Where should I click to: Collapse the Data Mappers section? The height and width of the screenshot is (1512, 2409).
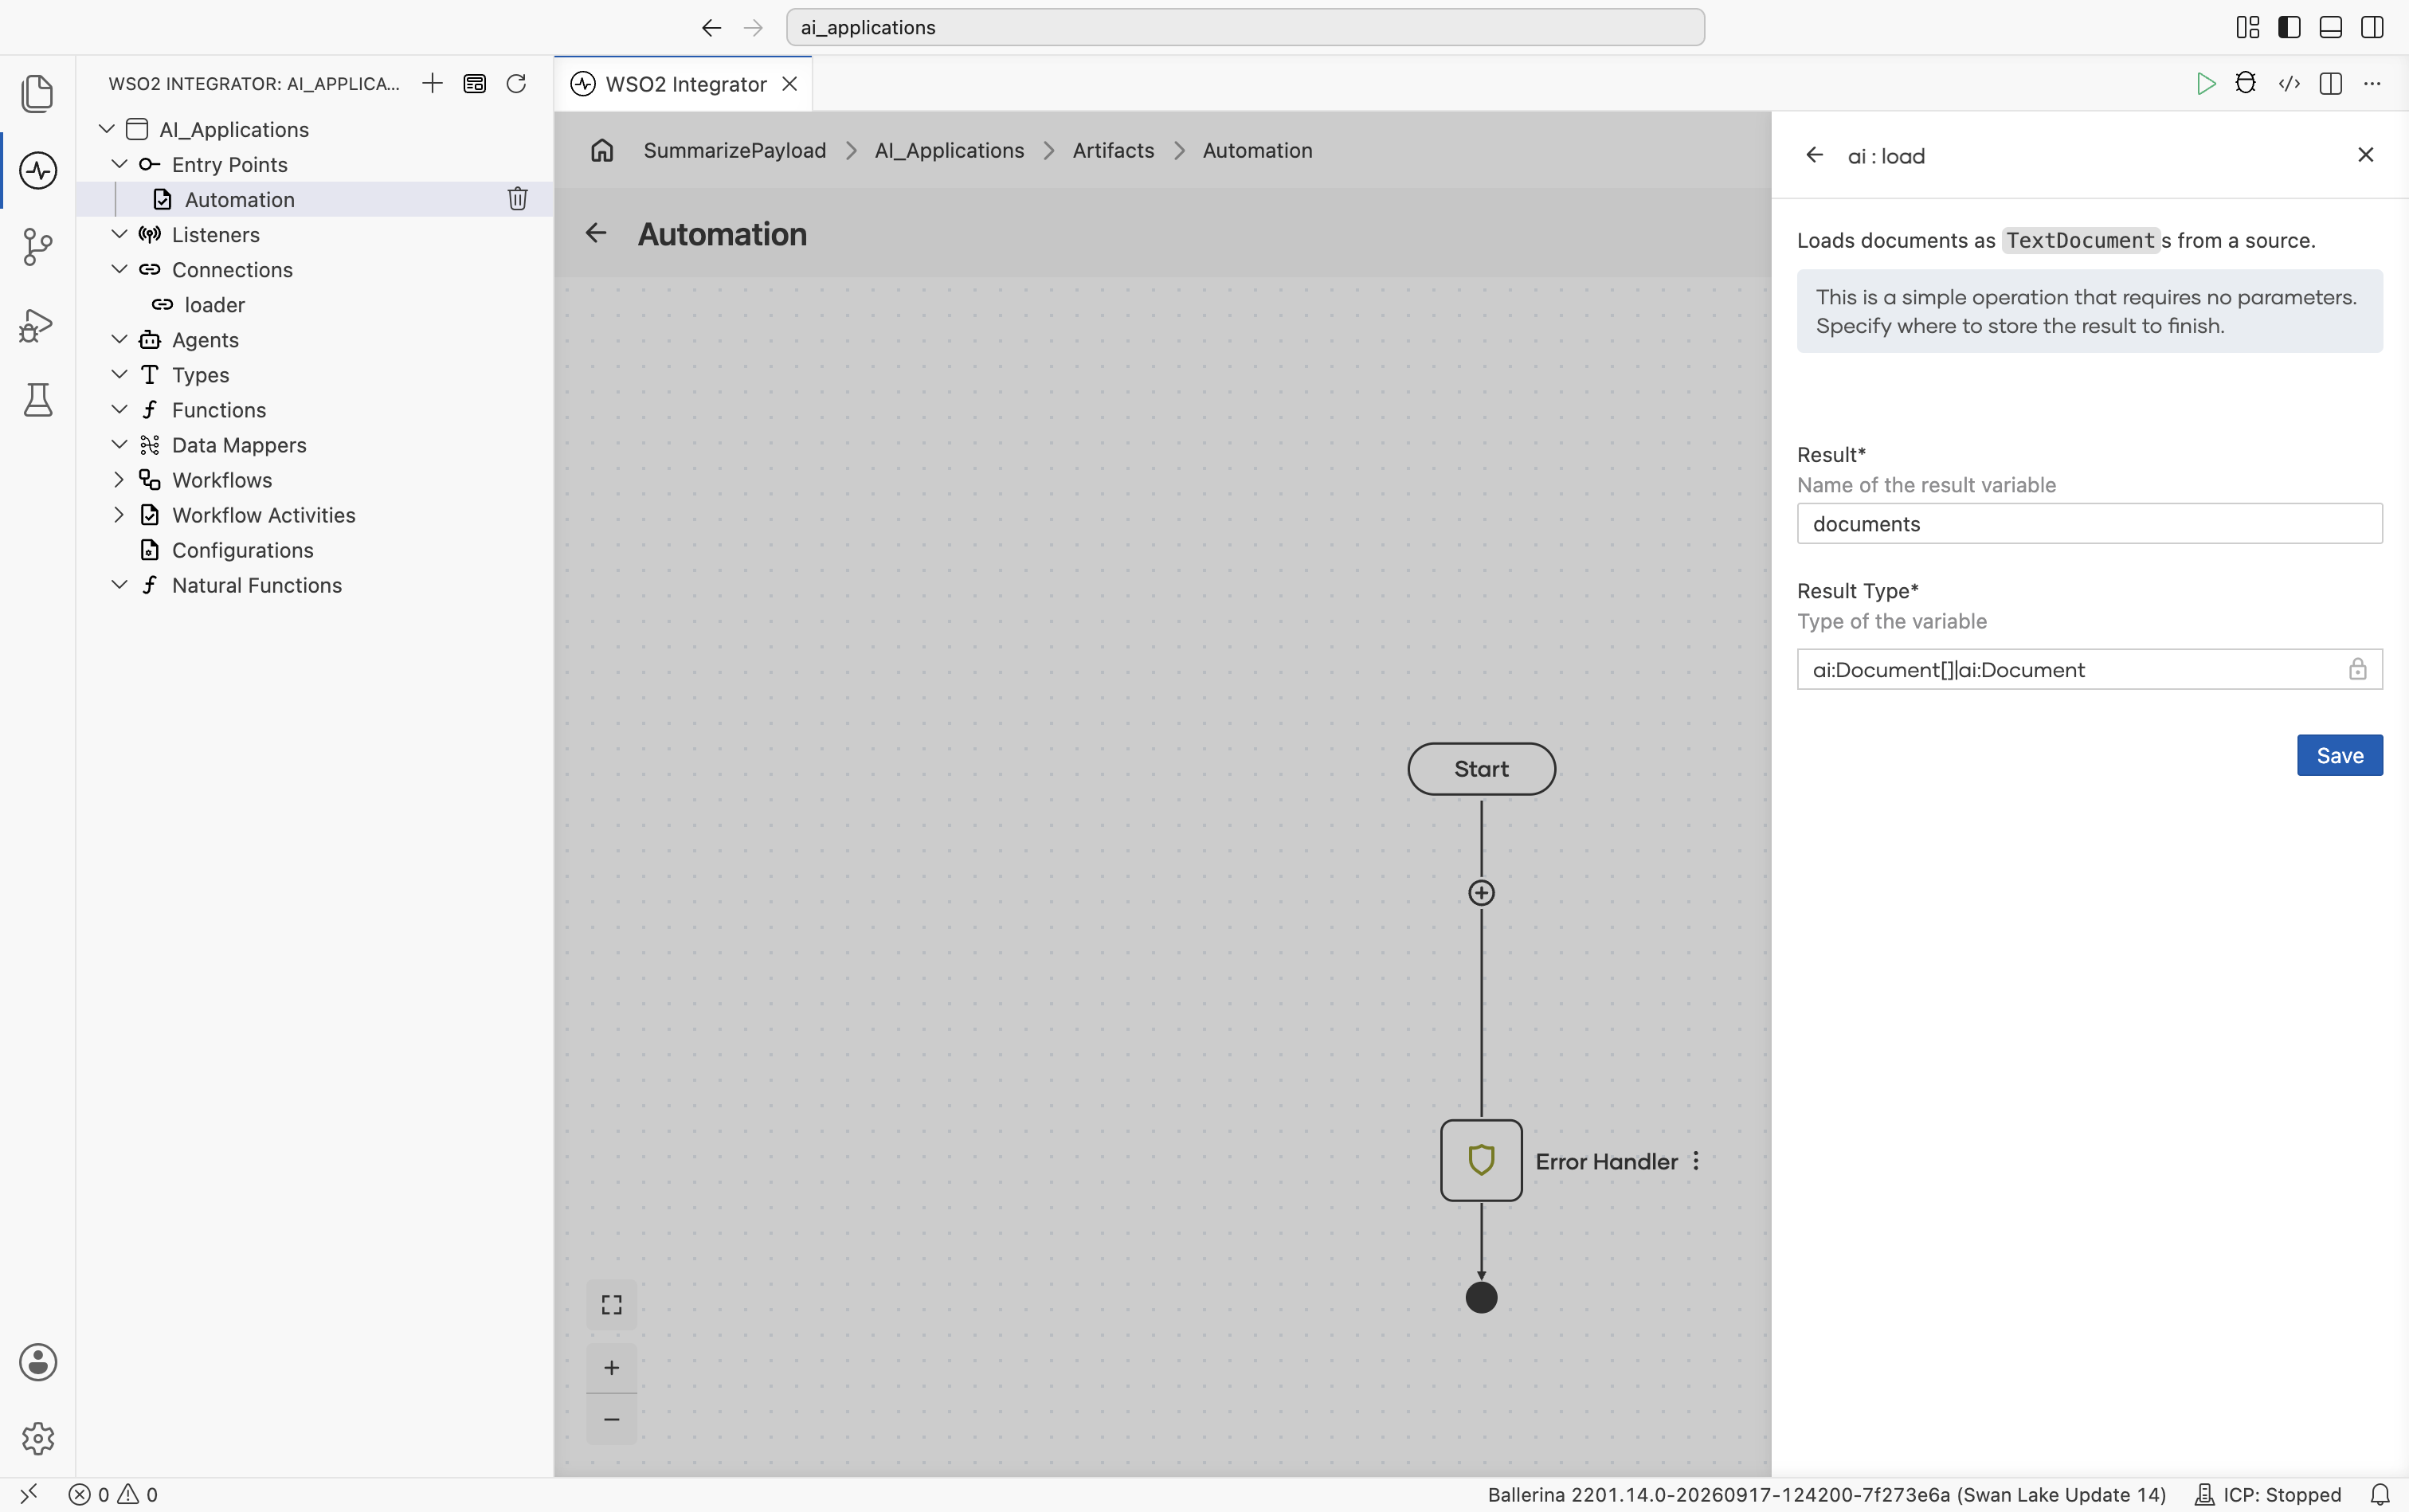119,444
